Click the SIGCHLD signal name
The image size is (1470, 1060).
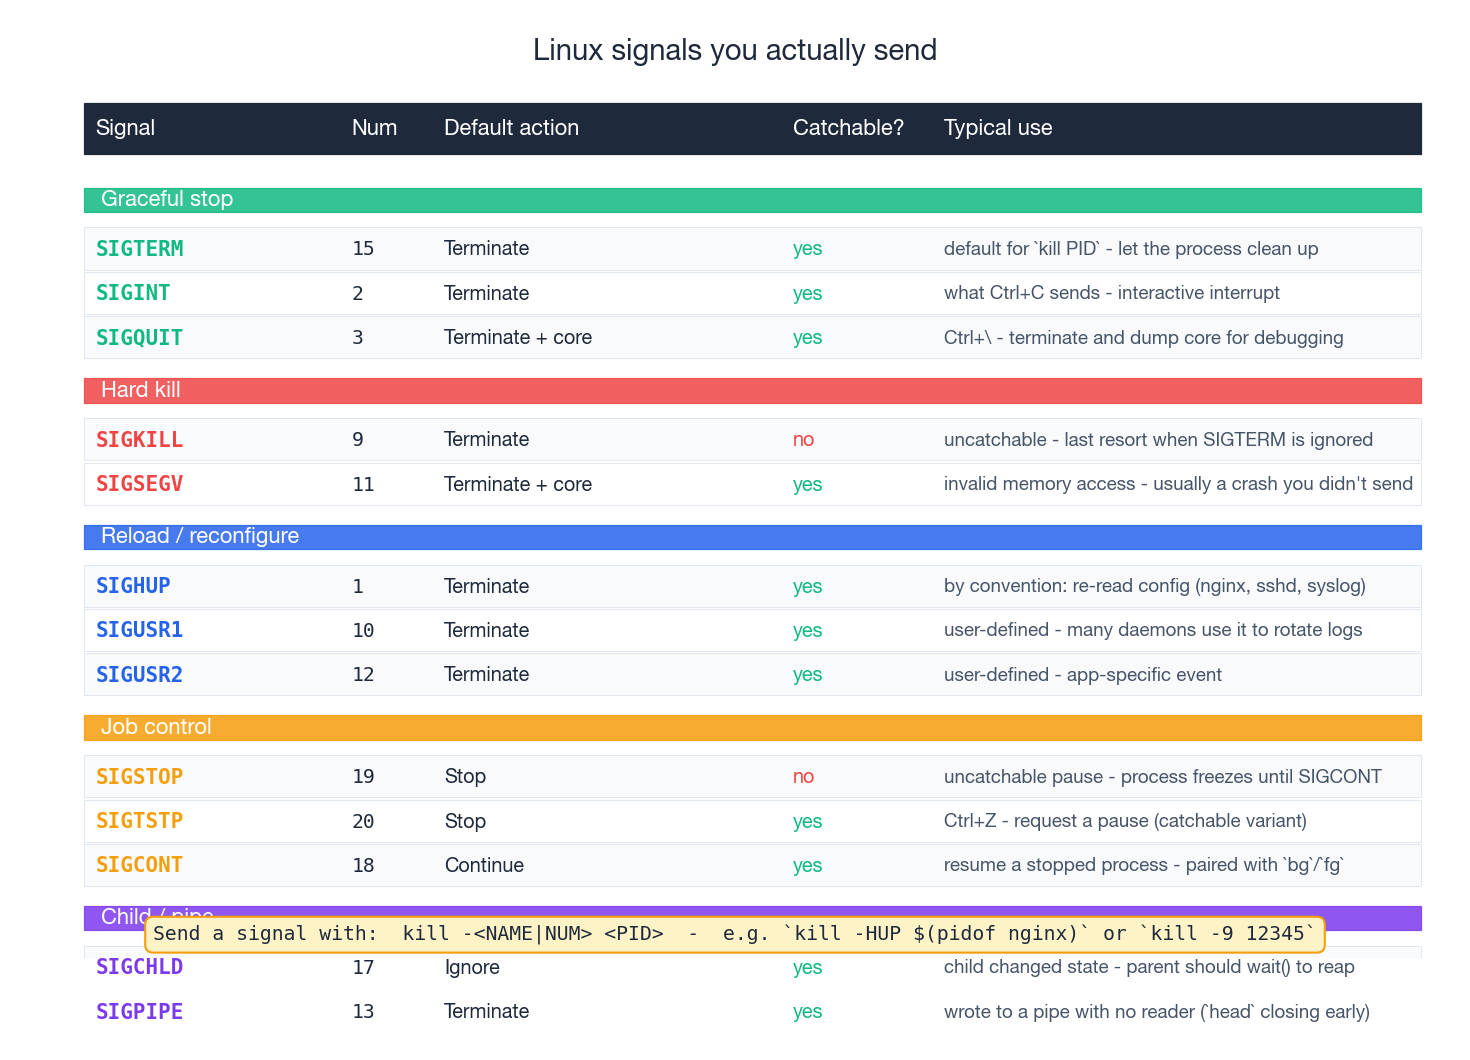(x=139, y=967)
